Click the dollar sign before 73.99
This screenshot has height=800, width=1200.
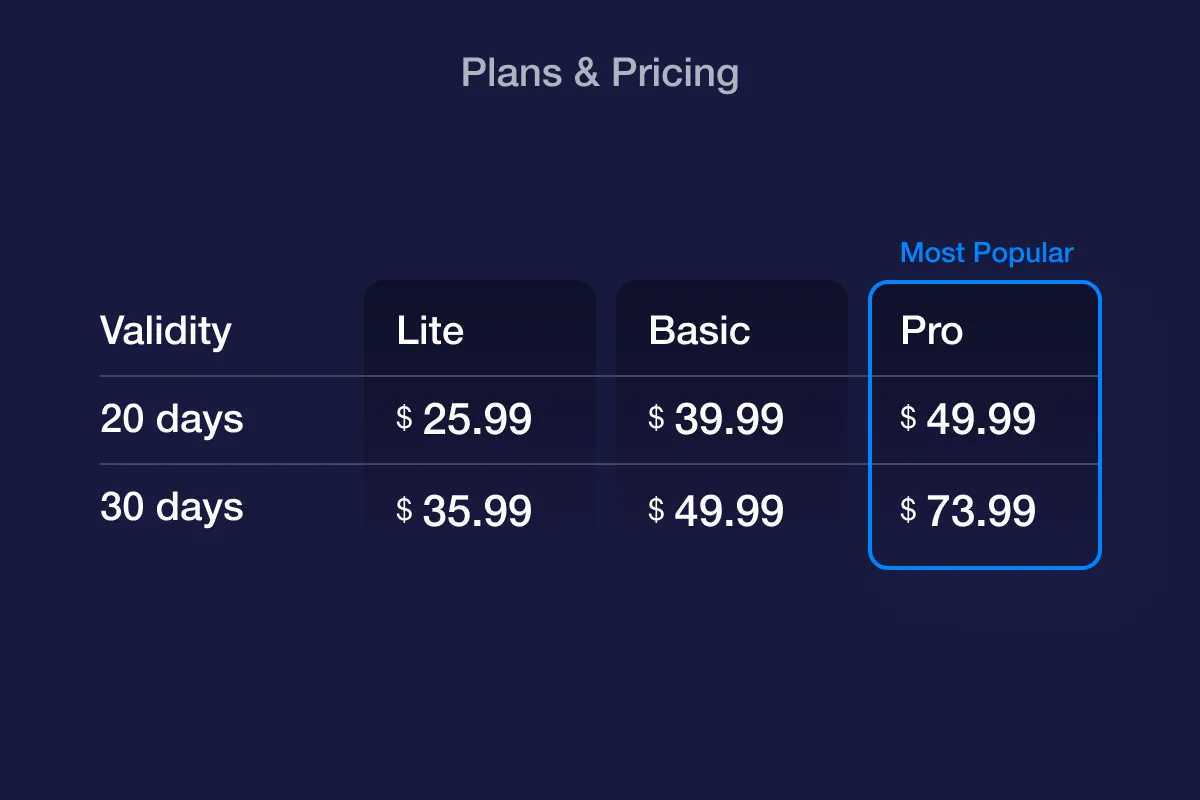(908, 510)
